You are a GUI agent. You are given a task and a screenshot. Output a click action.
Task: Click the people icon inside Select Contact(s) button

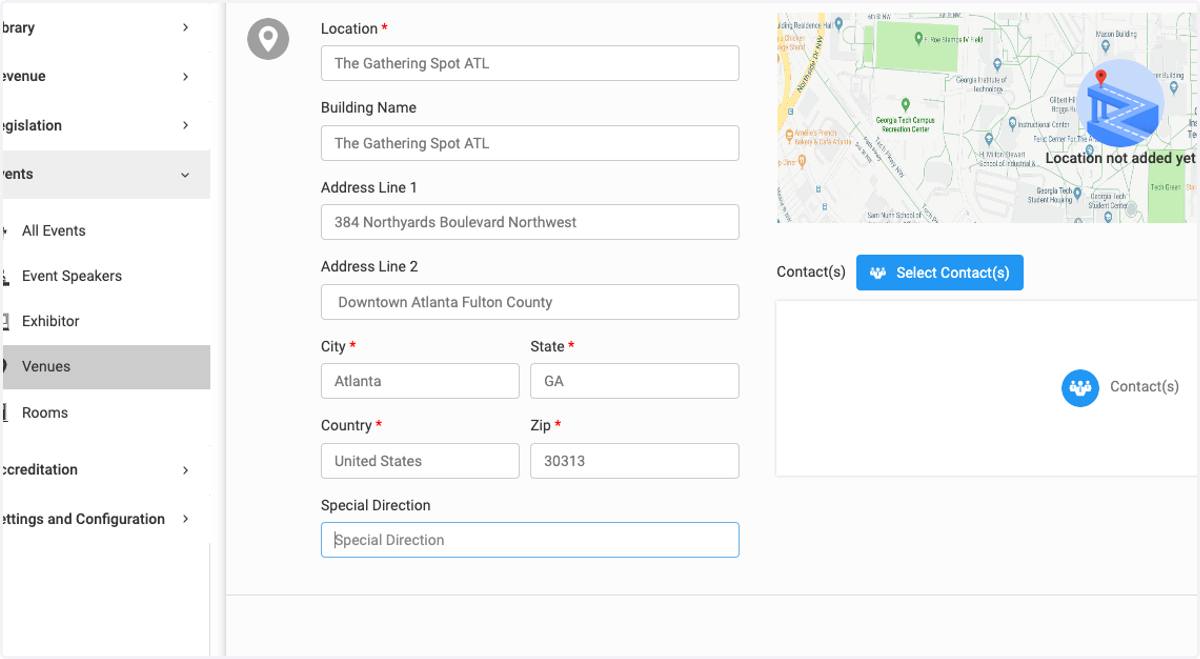878,273
